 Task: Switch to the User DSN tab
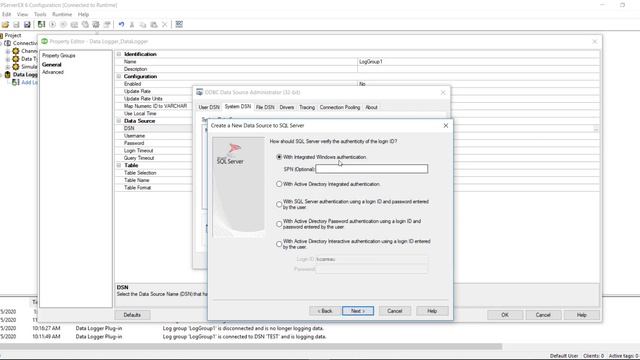coord(209,107)
